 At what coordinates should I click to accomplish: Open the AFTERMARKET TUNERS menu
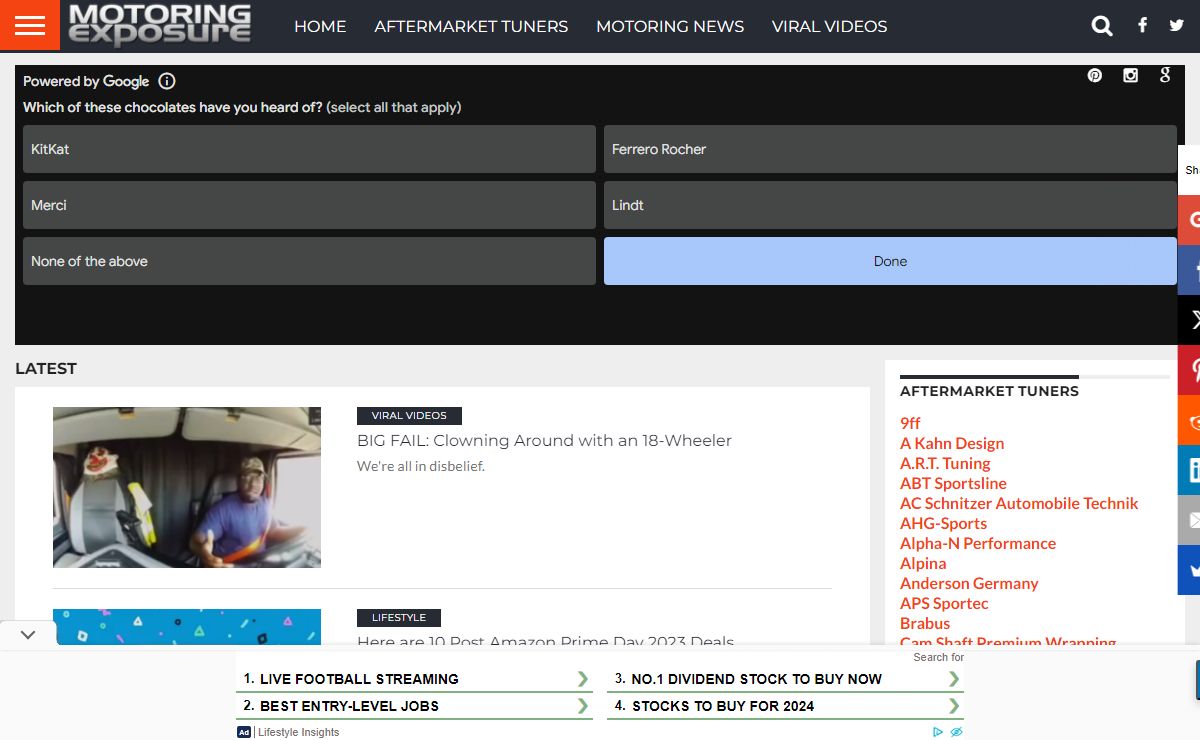(471, 27)
